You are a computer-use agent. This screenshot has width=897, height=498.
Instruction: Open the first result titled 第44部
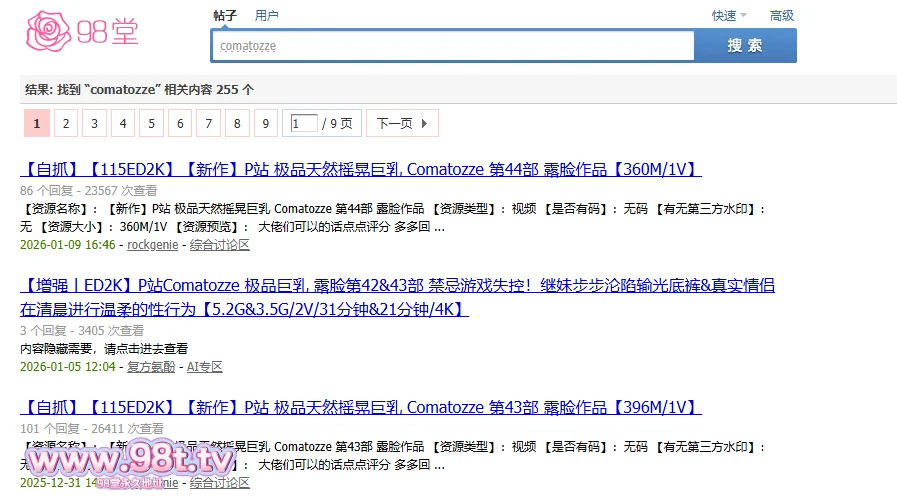click(360, 169)
